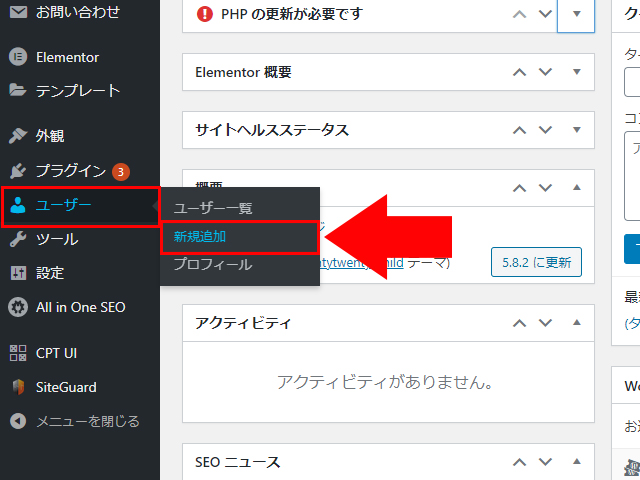Click the red warning icon in PHP notice
The width and height of the screenshot is (640, 480).
(x=204, y=14)
